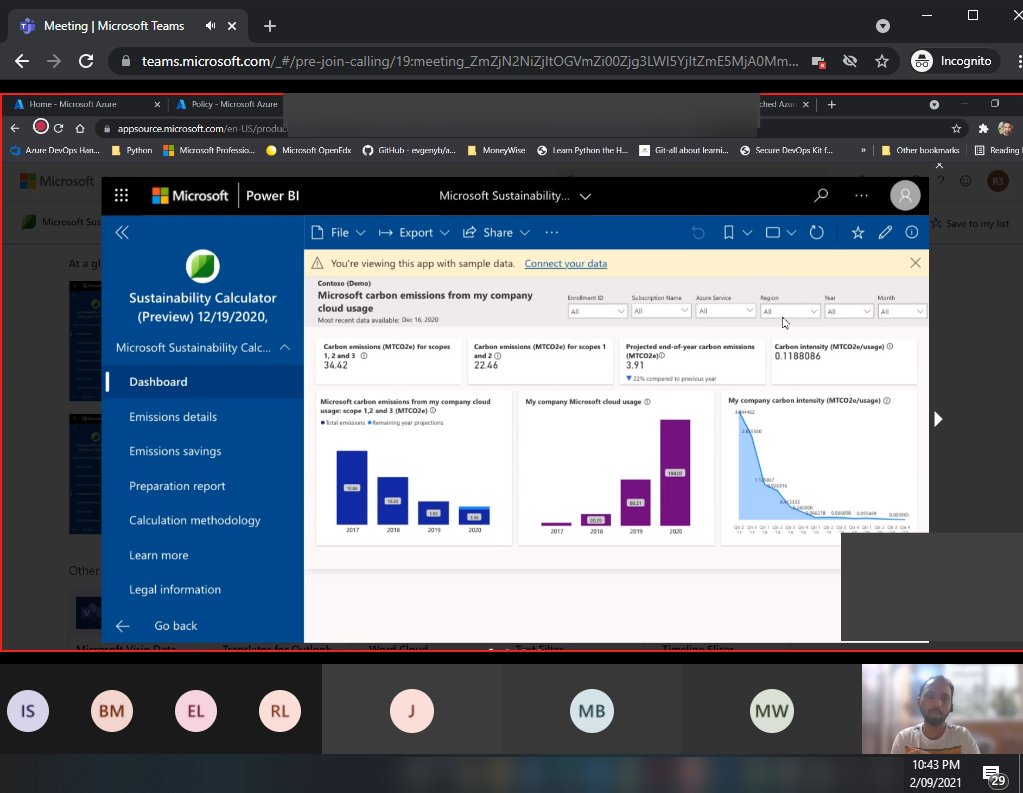Screen dimensions: 1023x793
Task: Open the Python bookmark folder
Action: (x=132, y=150)
